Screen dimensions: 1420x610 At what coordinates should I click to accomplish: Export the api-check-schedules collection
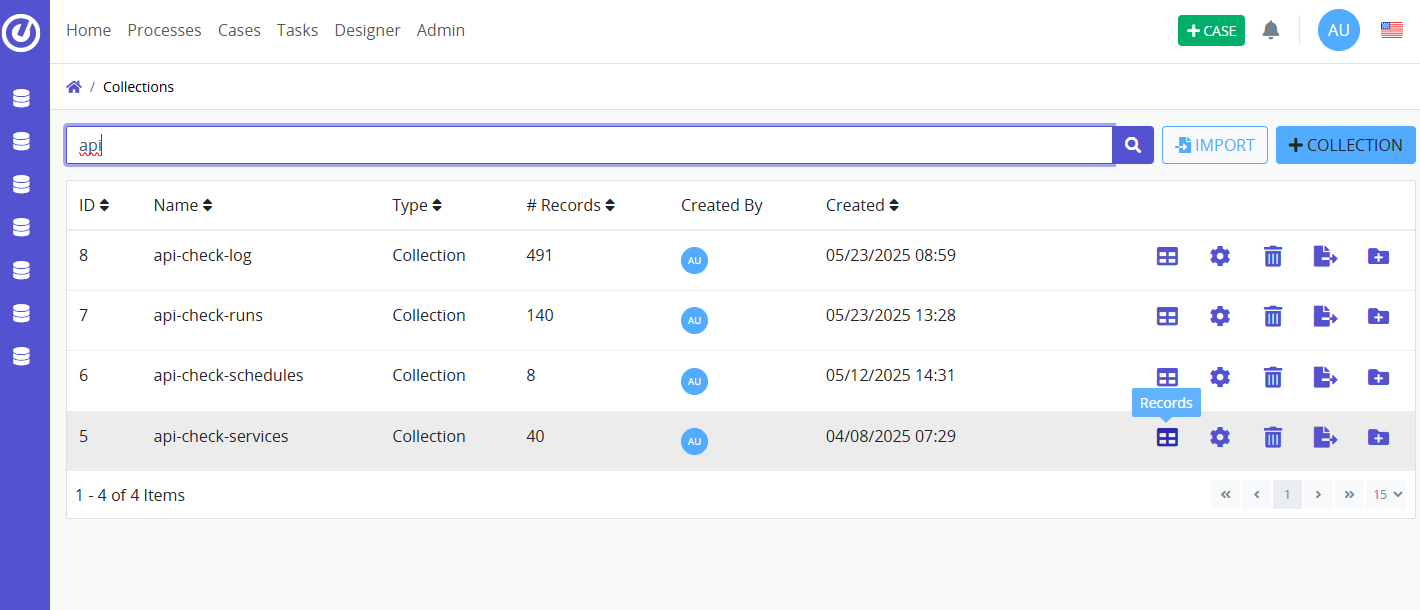pos(1325,377)
